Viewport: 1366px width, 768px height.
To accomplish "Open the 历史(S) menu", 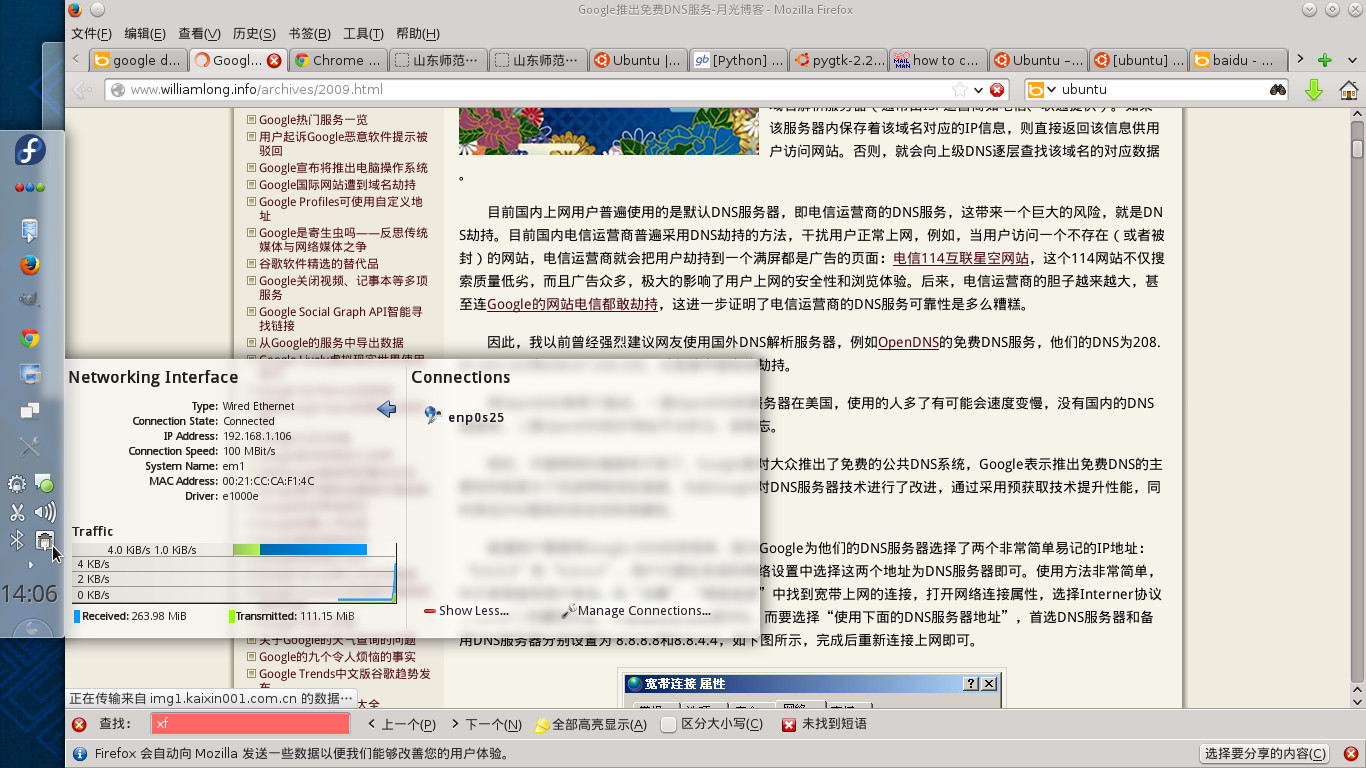I will click(254, 34).
